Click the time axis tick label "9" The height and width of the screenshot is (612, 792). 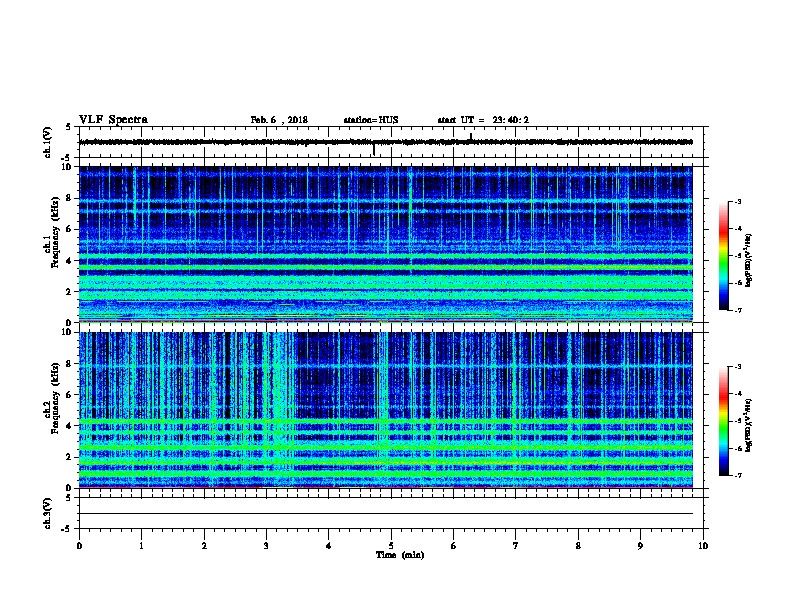pos(640,546)
